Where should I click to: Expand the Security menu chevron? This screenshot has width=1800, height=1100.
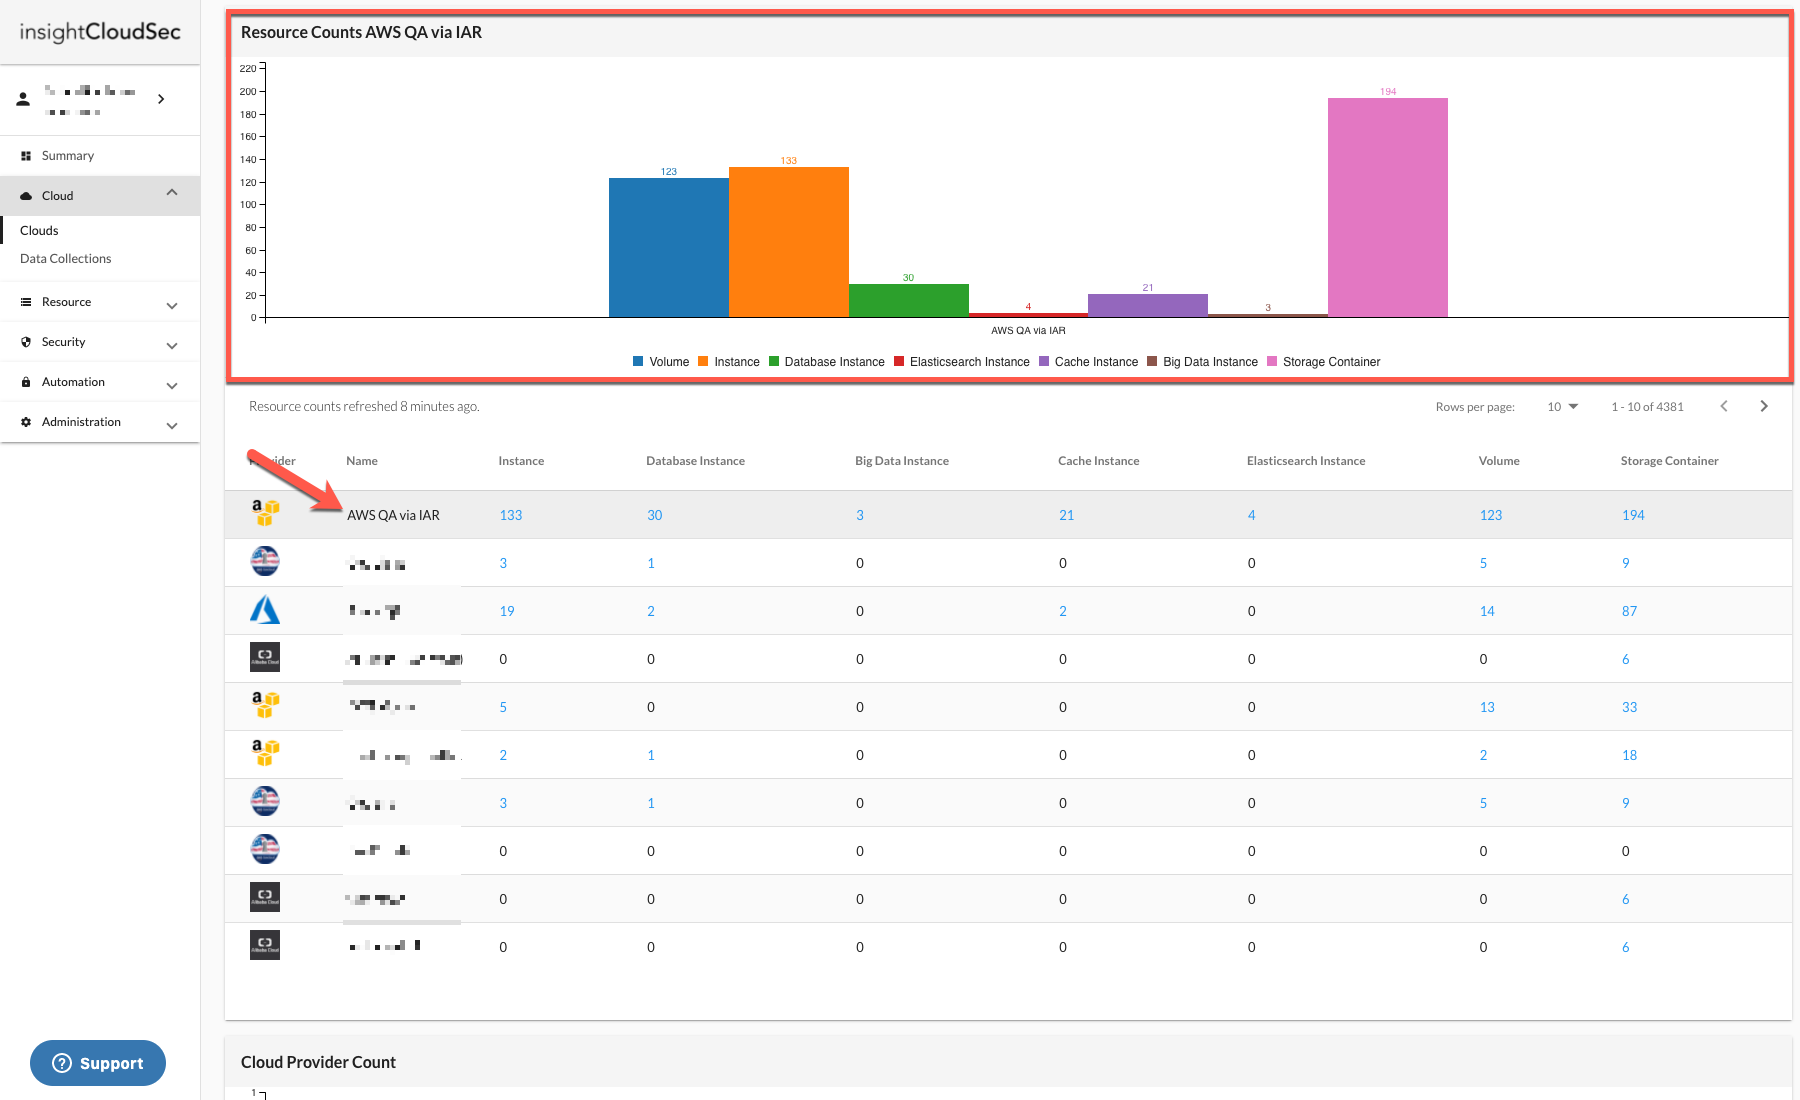pyautogui.click(x=172, y=346)
